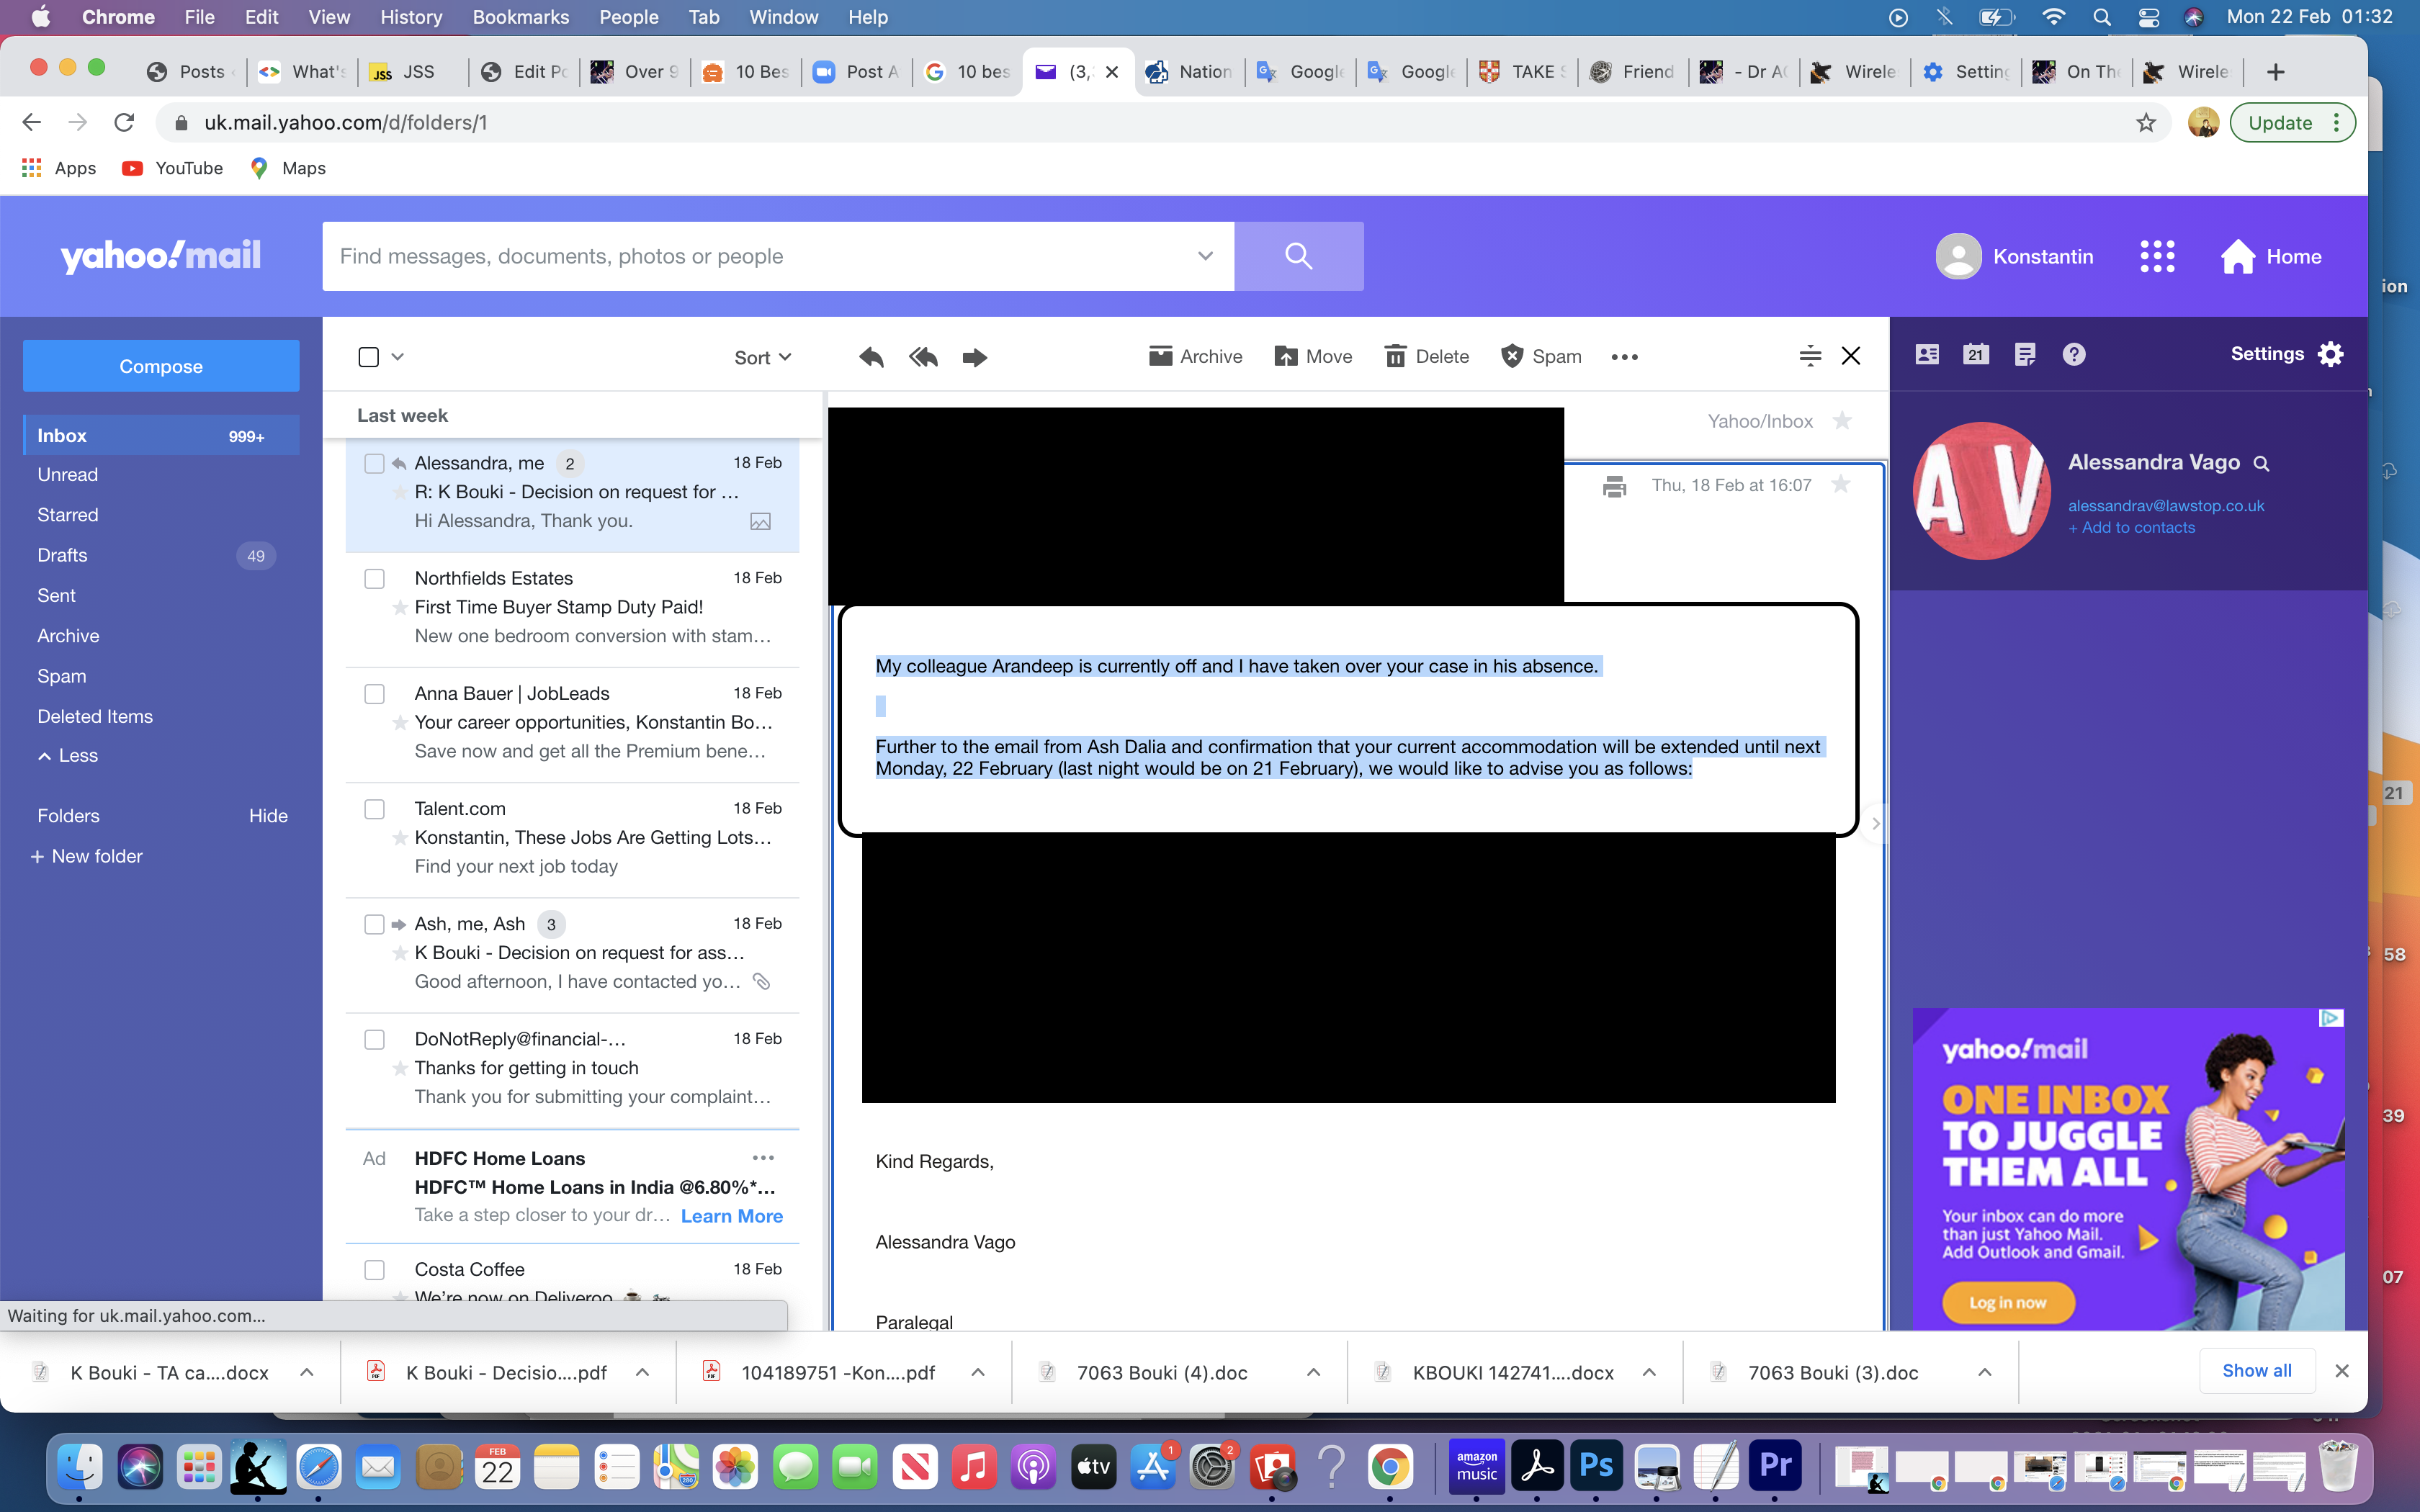This screenshot has height=1512, width=2420.
Task: Open Notepad icon in right panel
Action: 2025,354
